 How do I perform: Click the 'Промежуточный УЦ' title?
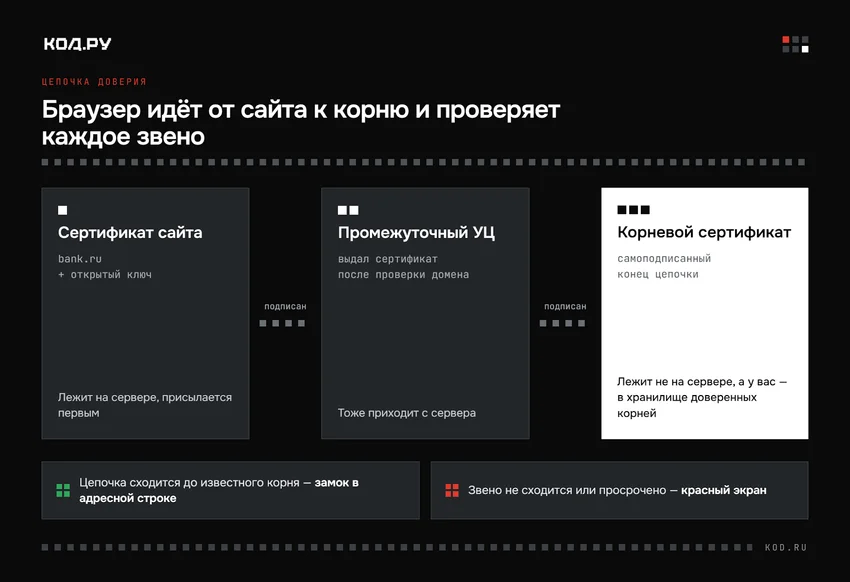coord(416,232)
